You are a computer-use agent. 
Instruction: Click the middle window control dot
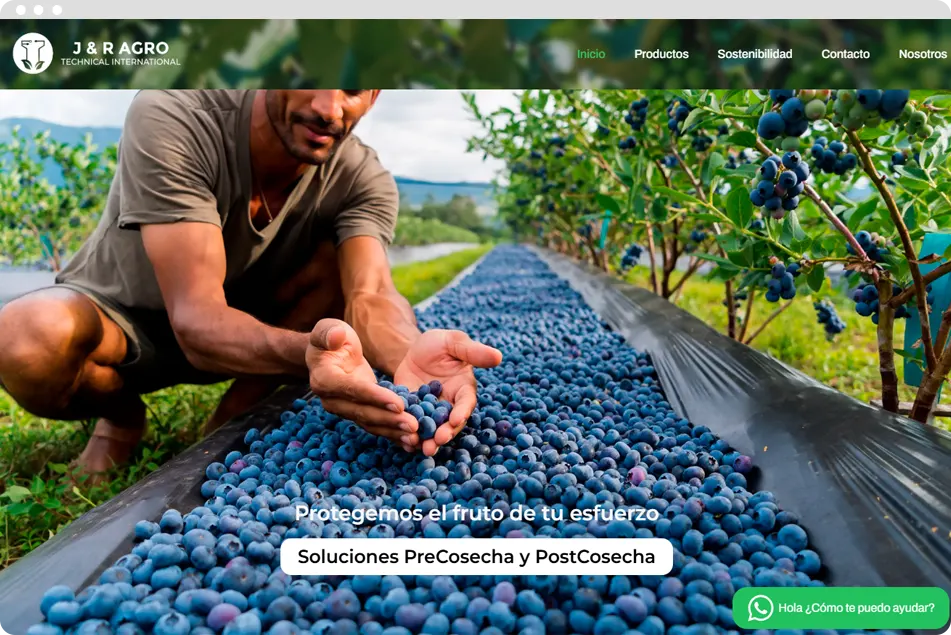(39, 10)
